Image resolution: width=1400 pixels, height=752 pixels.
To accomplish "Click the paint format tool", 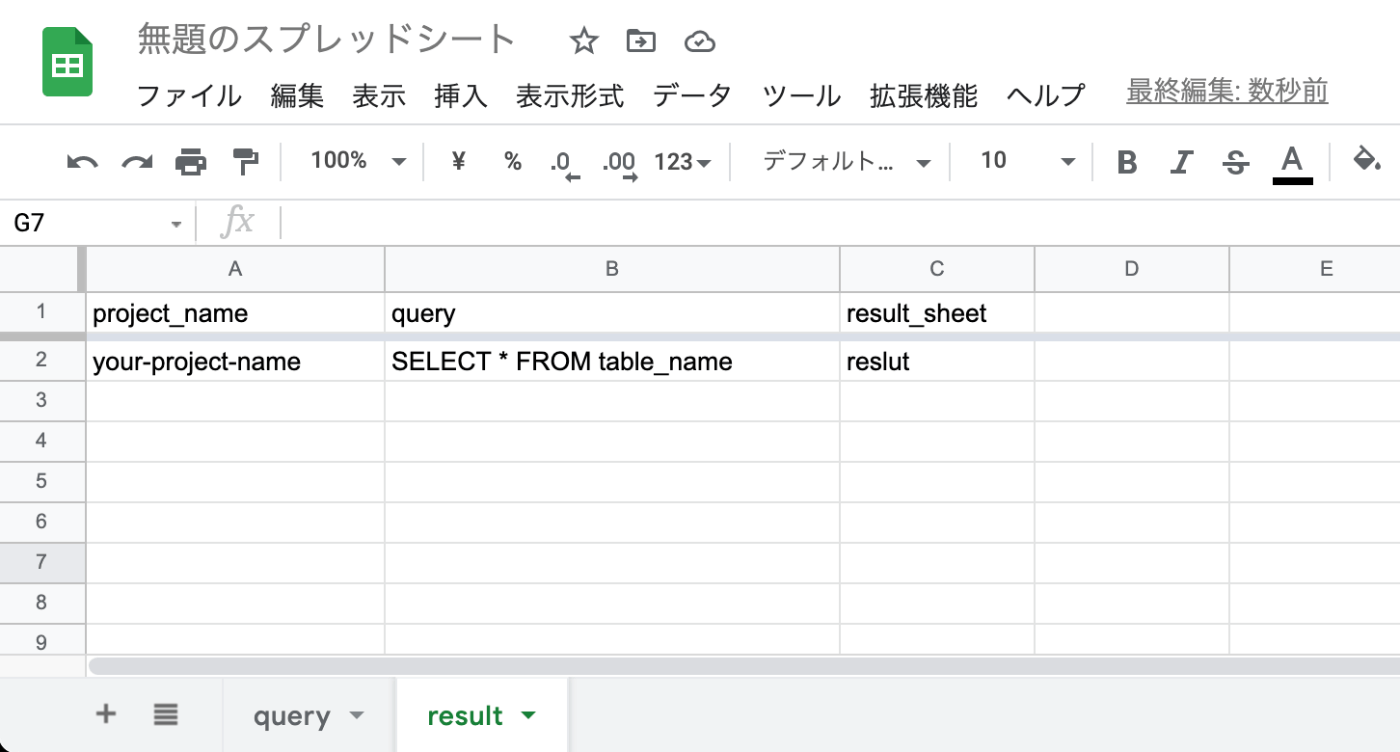I will pyautogui.click(x=245, y=161).
